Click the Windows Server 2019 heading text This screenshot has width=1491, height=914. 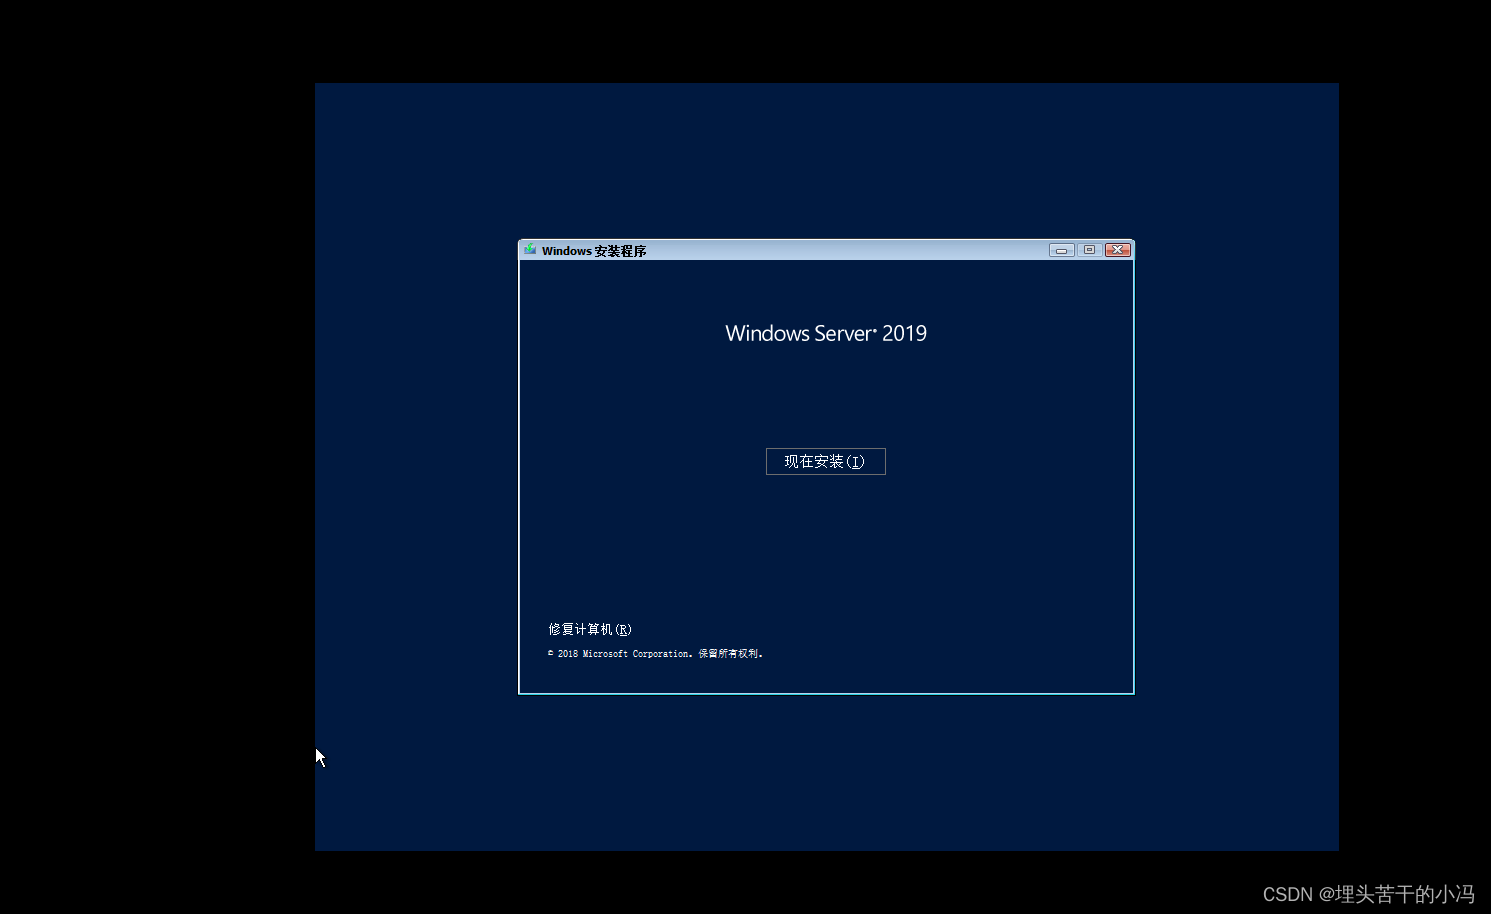click(826, 333)
